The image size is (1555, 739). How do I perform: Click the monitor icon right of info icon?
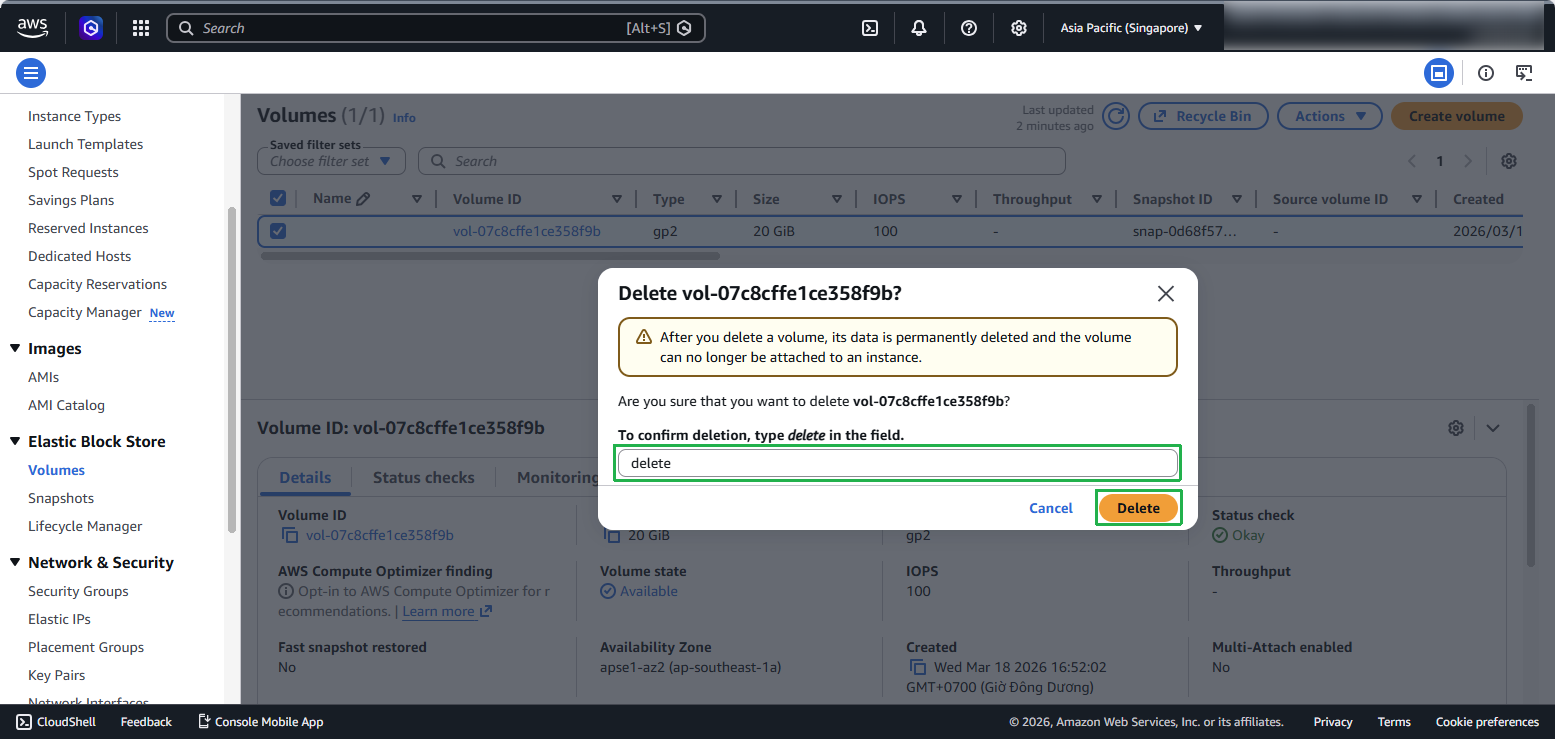click(1524, 72)
